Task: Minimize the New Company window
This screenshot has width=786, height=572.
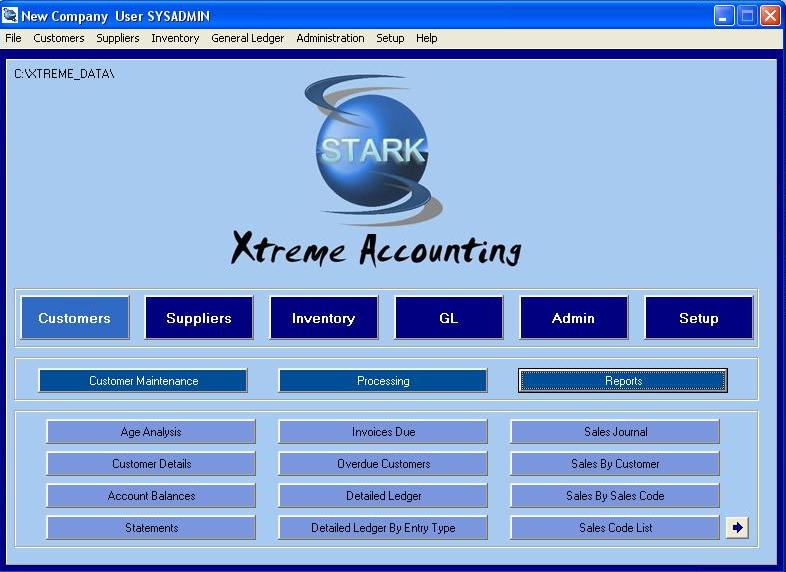Action: [723, 16]
